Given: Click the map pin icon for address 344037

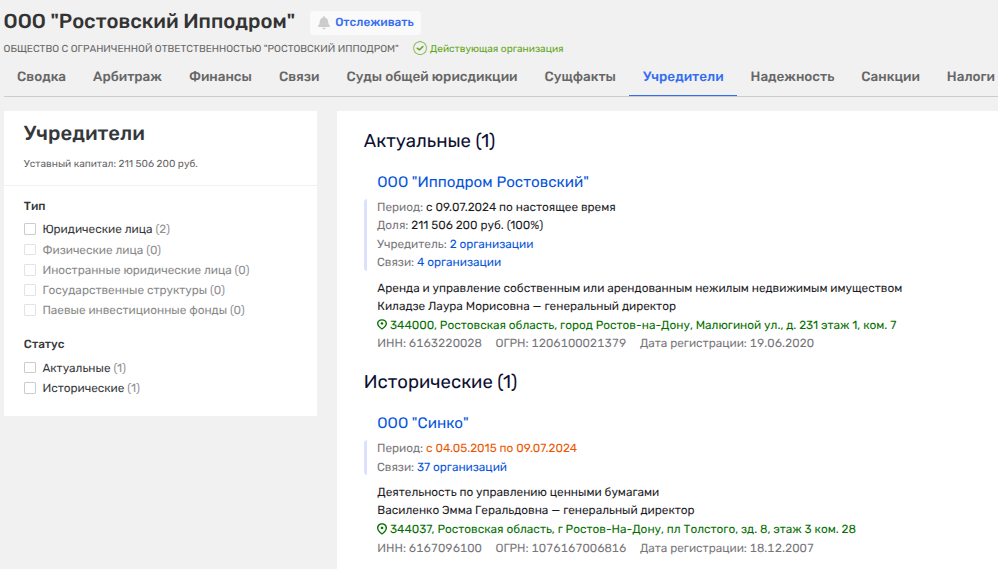Looking at the screenshot, I should click(382, 529).
